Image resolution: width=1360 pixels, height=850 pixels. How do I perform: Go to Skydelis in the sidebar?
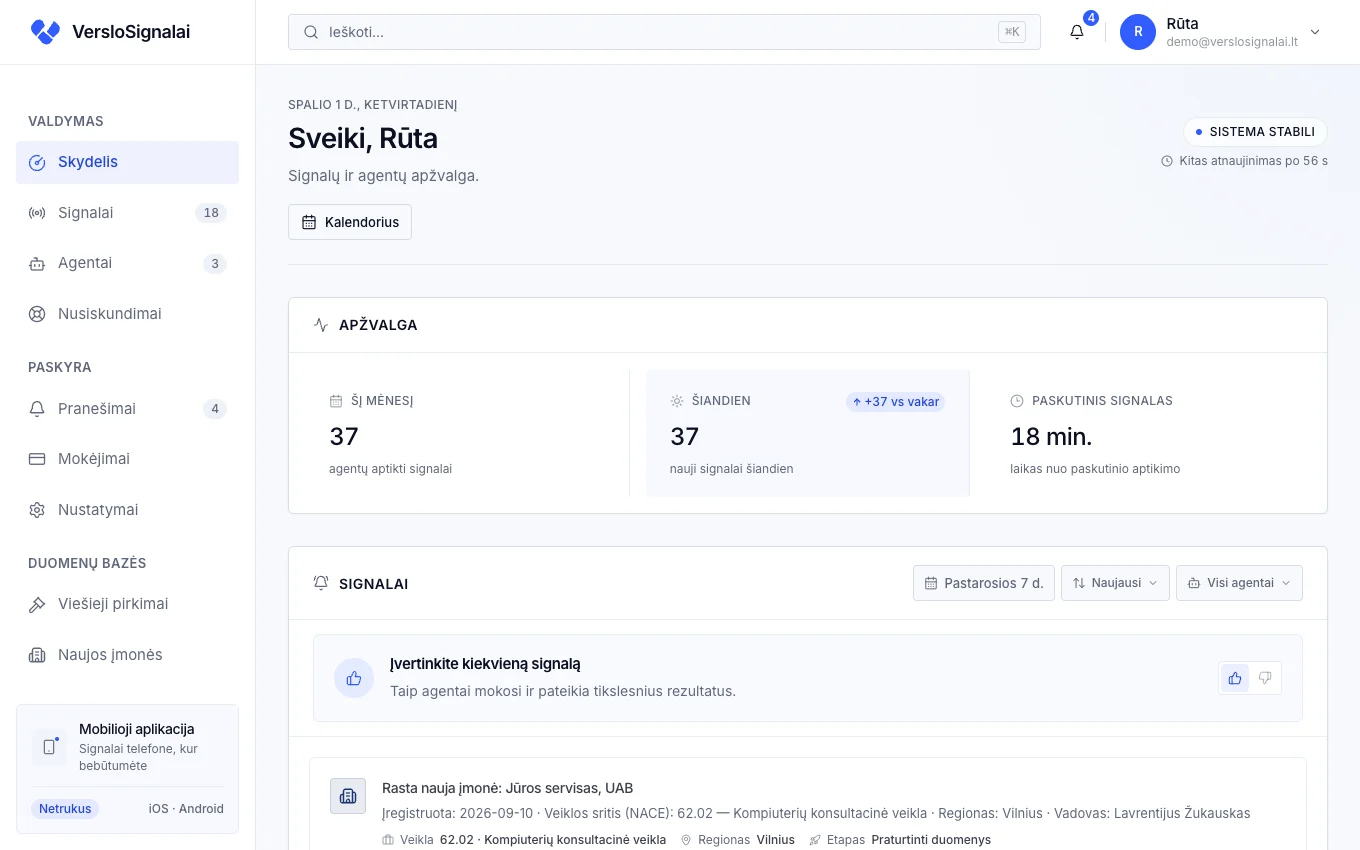tap(127, 163)
